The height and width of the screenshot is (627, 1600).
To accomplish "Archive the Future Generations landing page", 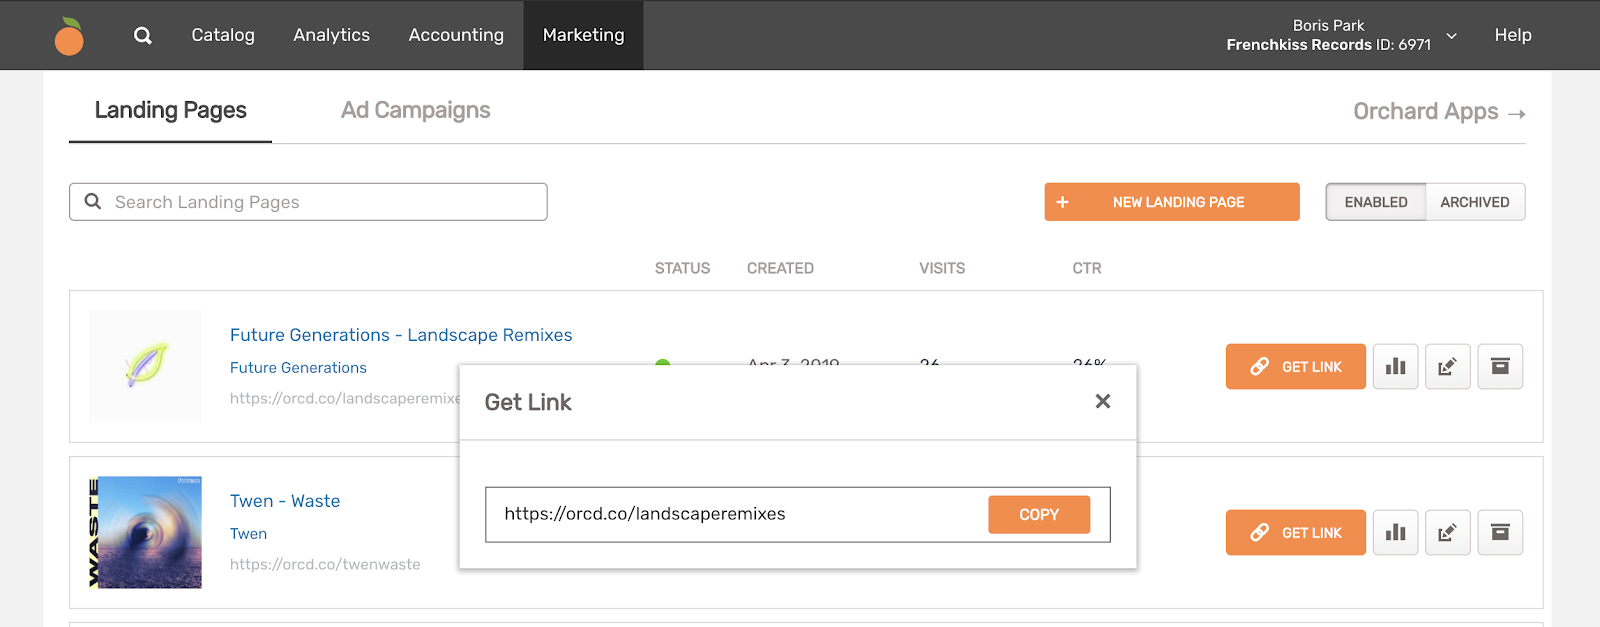I will [1500, 367].
